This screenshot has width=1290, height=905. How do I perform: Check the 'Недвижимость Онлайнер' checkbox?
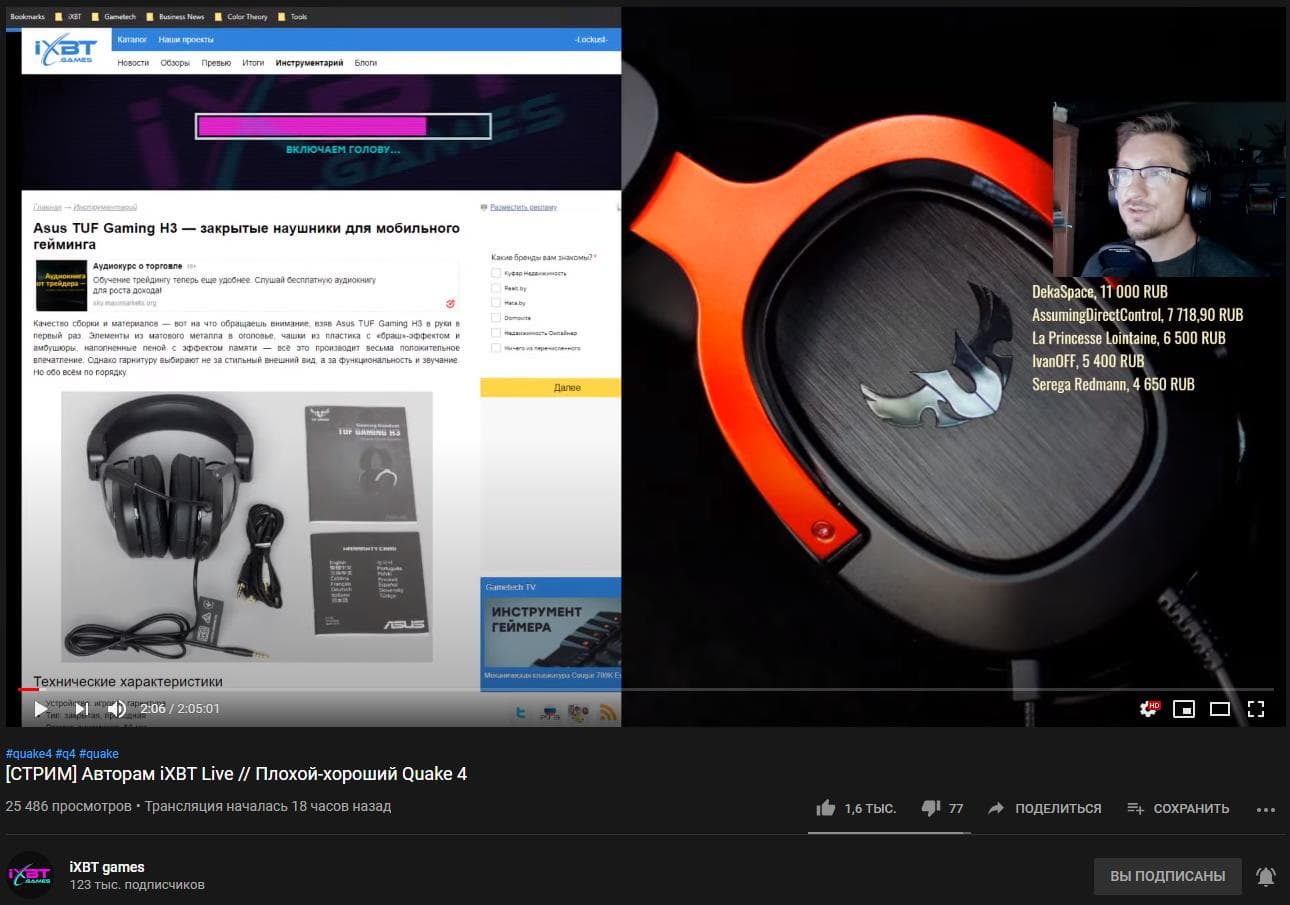click(x=496, y=333)
